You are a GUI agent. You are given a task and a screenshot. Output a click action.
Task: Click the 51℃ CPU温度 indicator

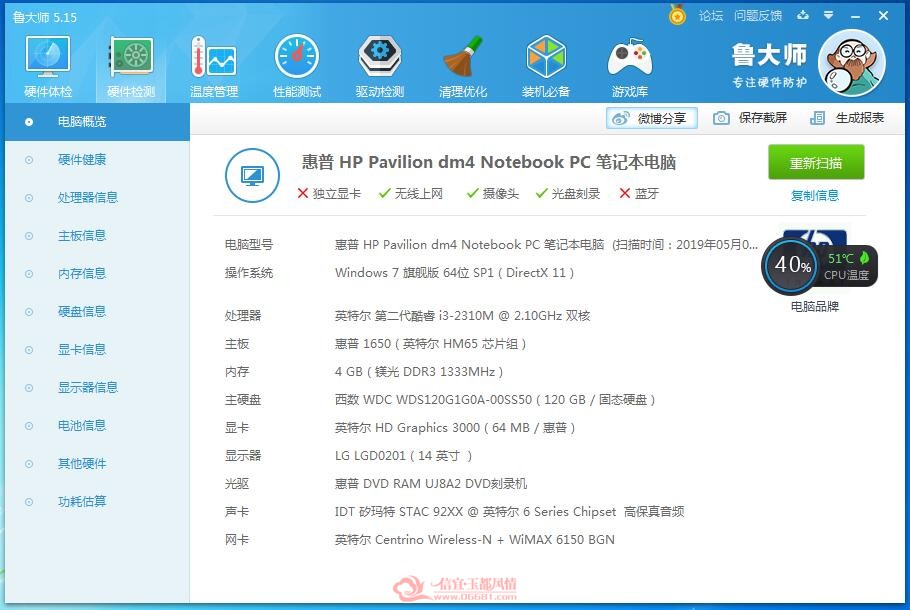pos(847,266)
